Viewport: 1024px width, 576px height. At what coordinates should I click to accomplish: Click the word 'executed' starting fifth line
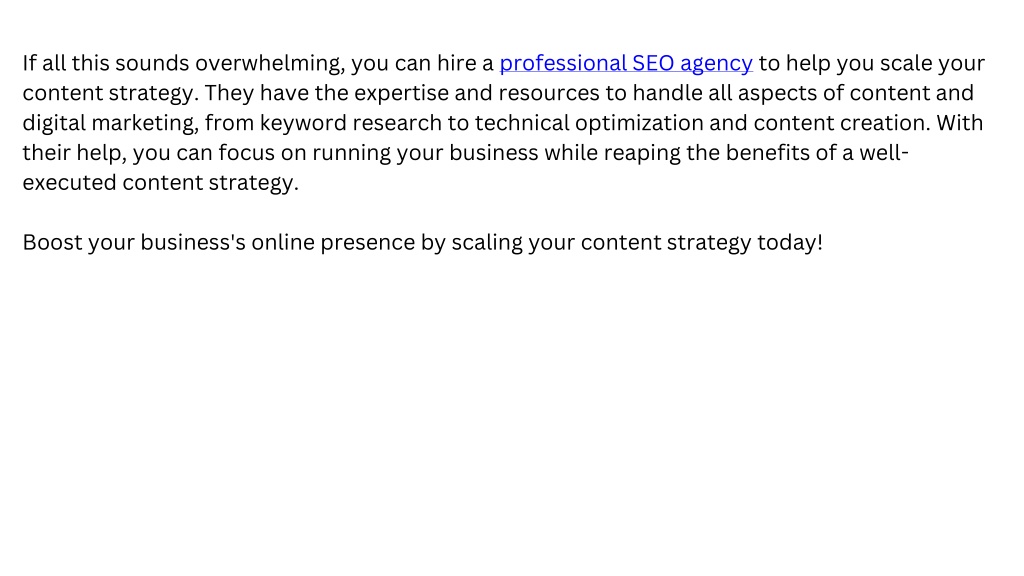[70, 182]
